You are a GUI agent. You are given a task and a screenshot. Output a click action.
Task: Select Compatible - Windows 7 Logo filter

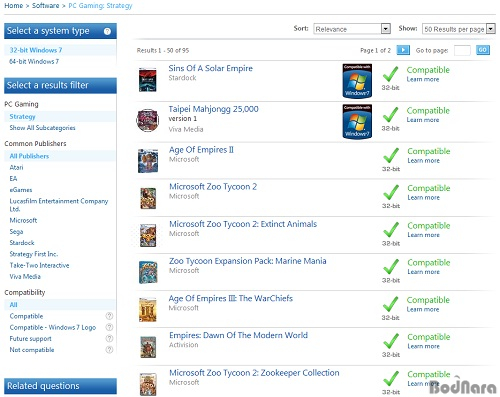click(x=53, y=327)
